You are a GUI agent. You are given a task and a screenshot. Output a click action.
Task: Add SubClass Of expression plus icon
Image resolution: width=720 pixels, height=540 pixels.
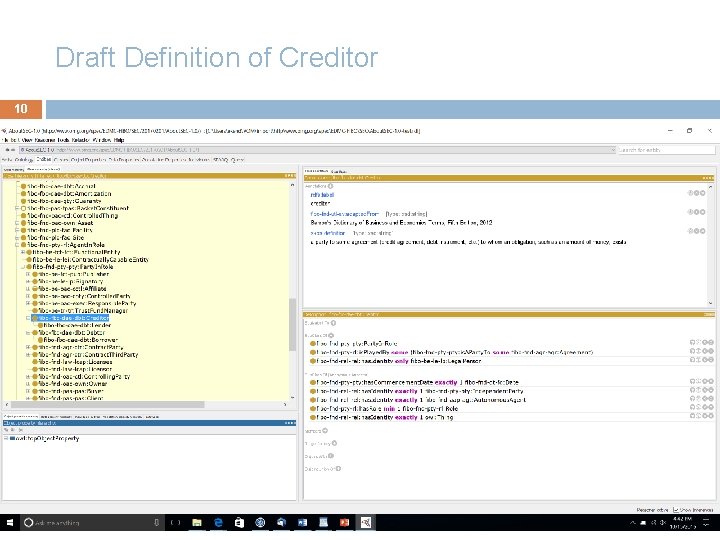pos(331,335)
